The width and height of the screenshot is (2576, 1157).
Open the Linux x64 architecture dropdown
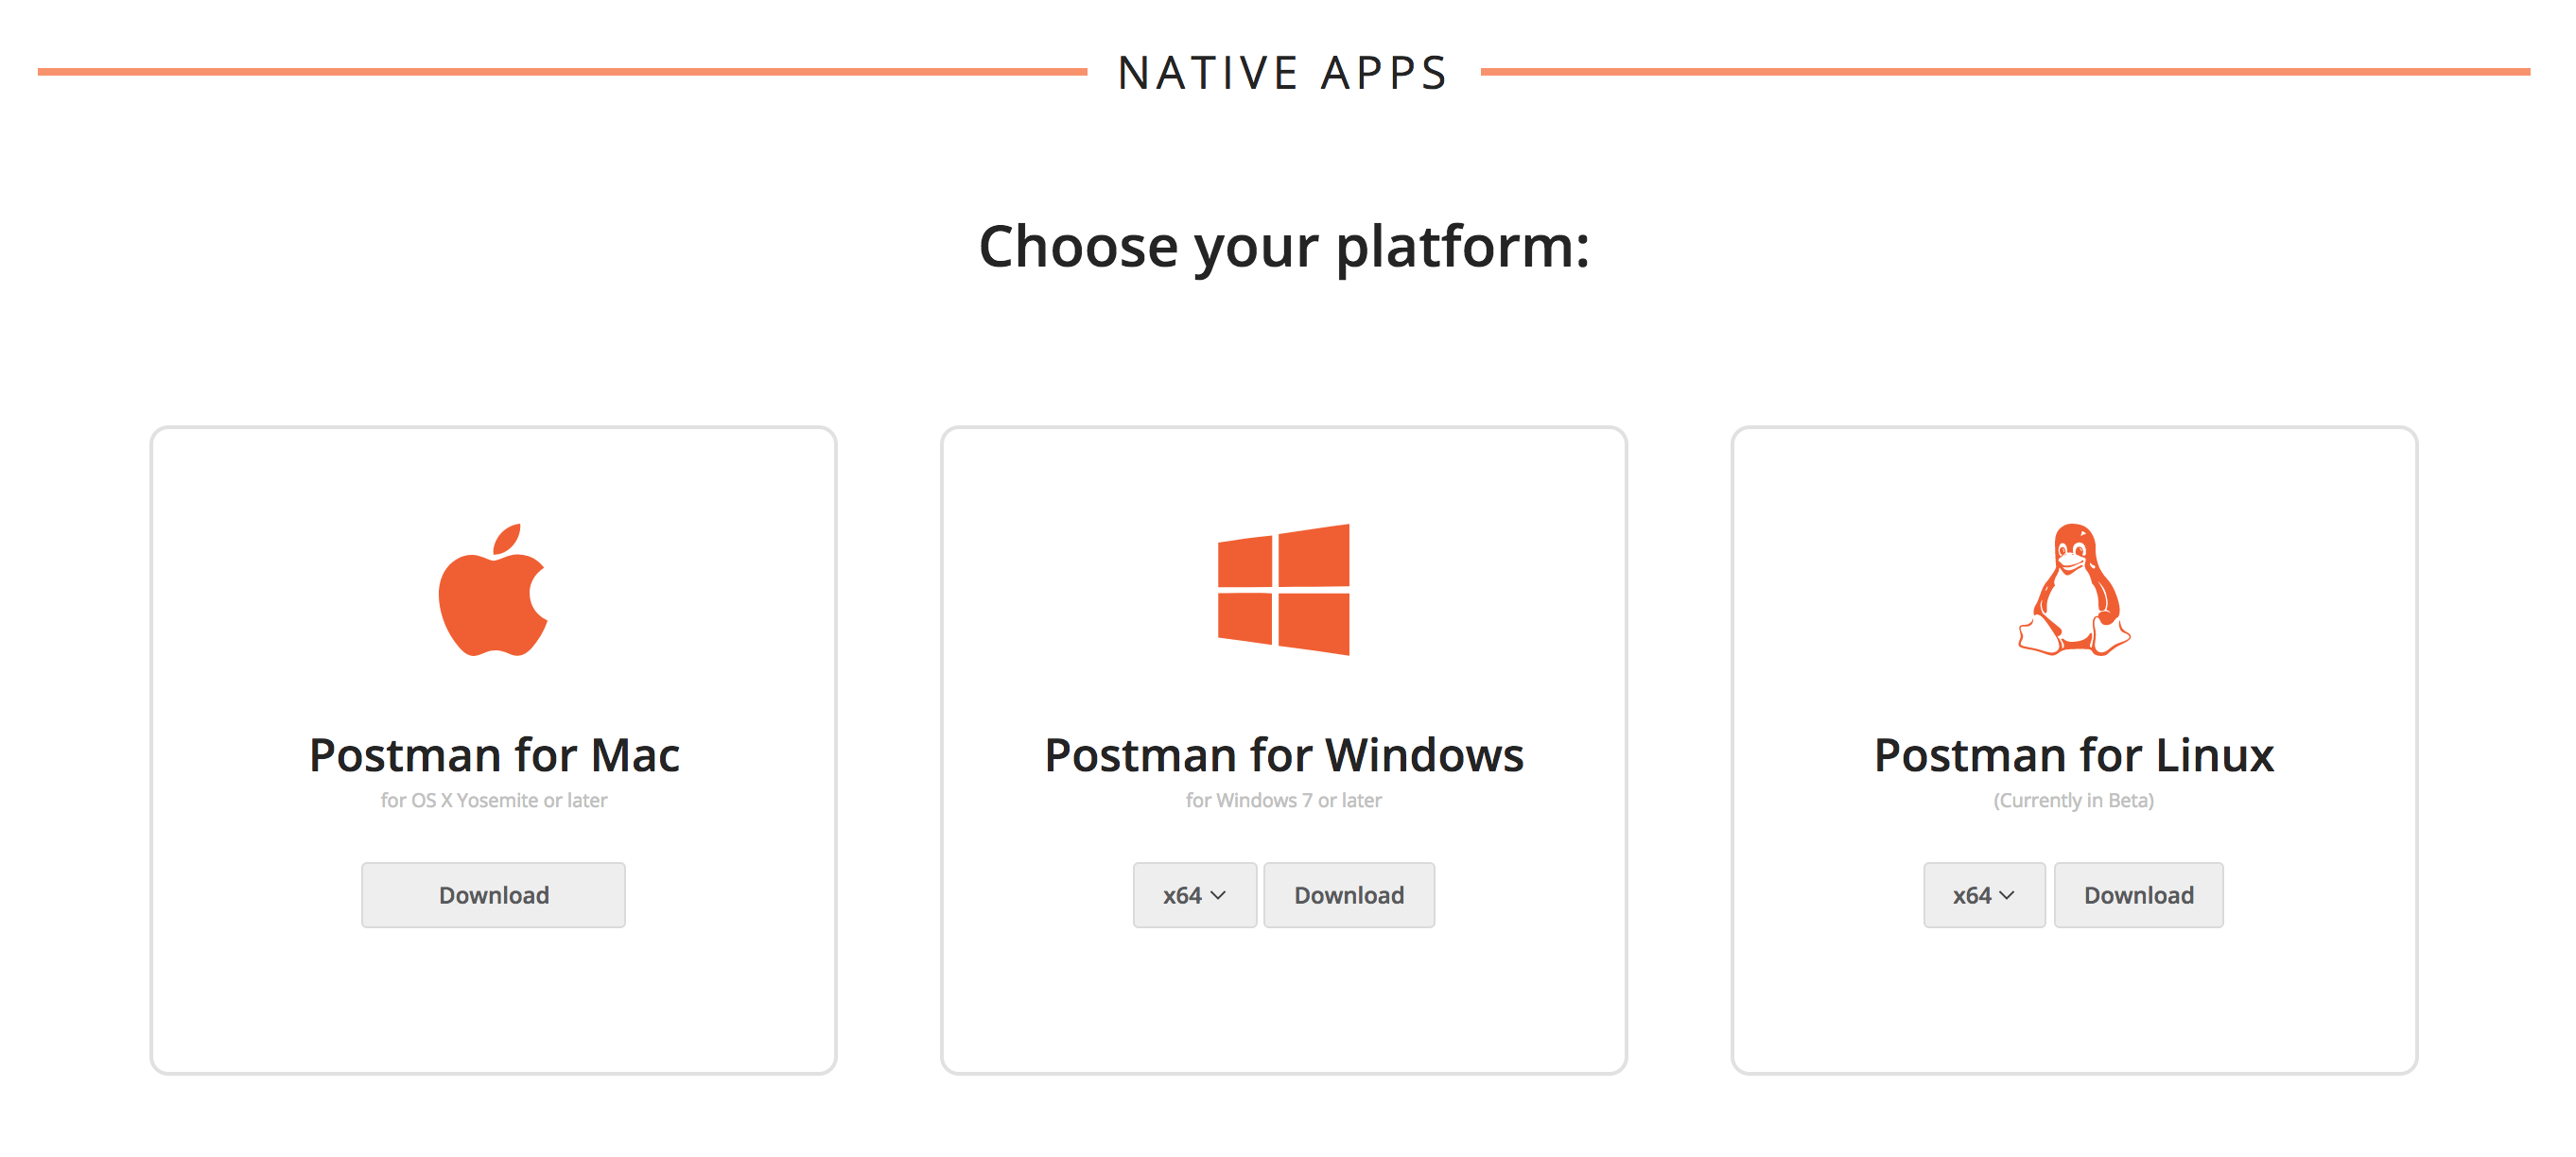1983,895
